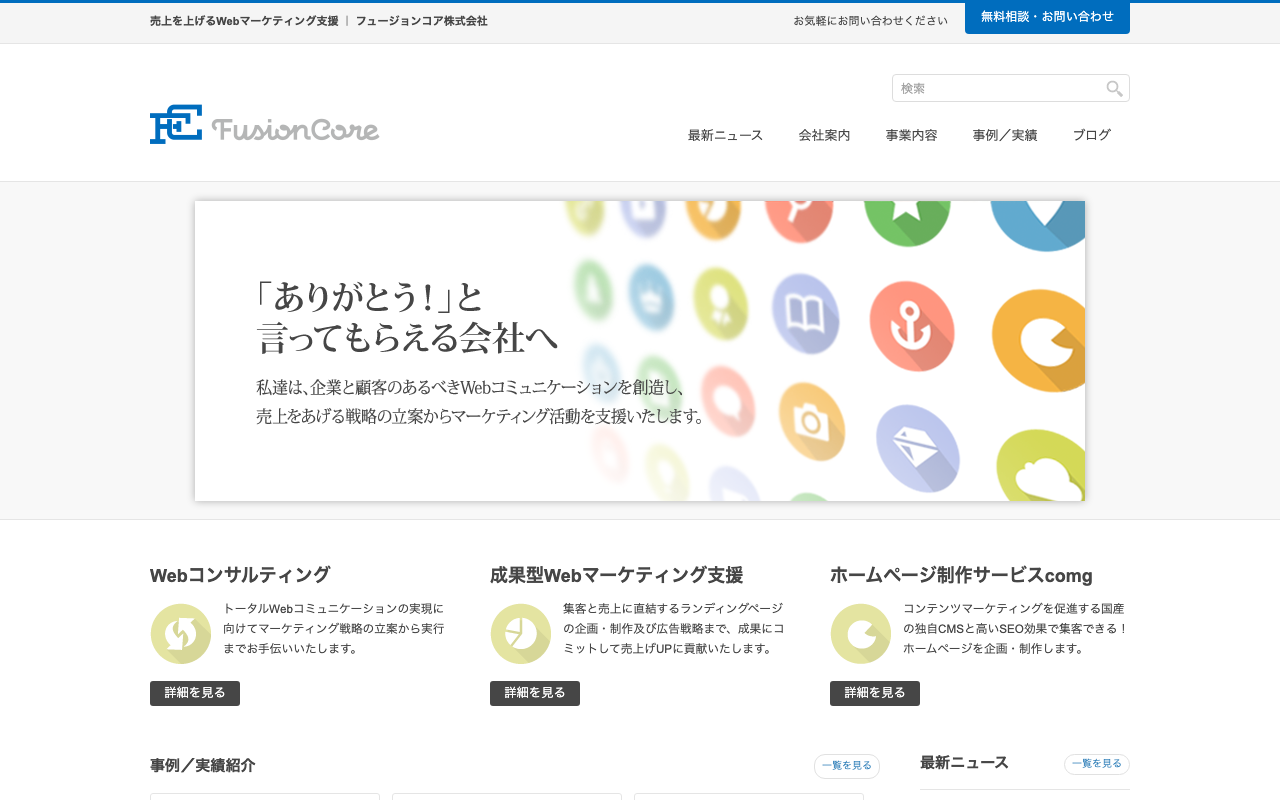
Task: Open the 最新ニュース menu item
Action: coord(725,135)
